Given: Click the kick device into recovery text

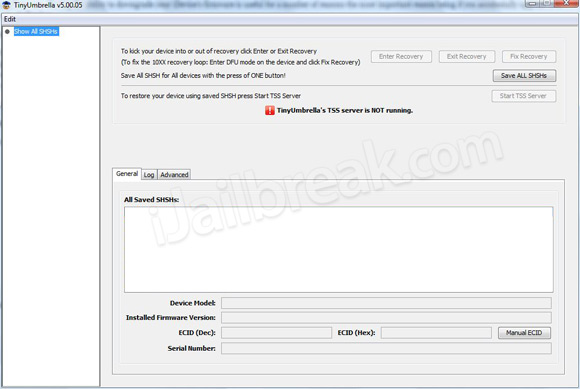Looking at the screenshot, I should click(x=219, y=51).
